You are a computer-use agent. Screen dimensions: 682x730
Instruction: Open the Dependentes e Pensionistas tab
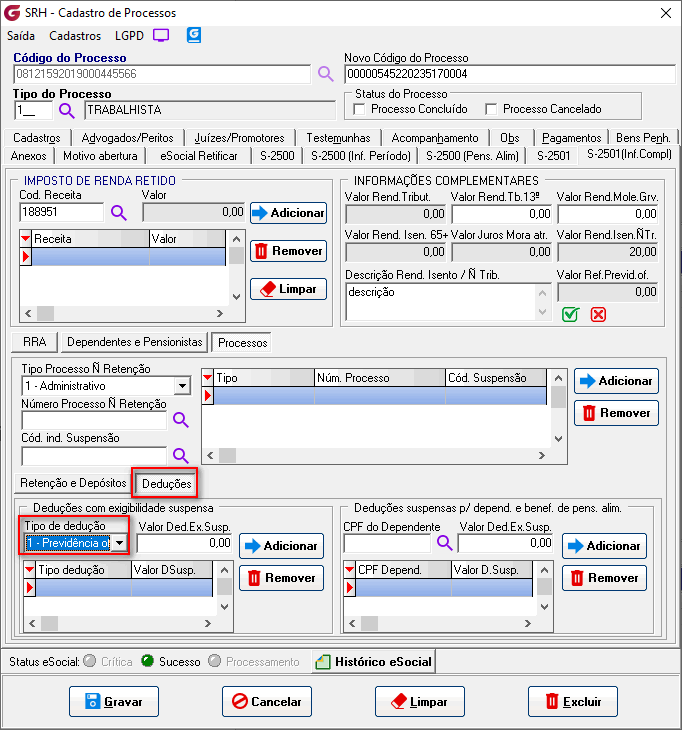(135, 342)
